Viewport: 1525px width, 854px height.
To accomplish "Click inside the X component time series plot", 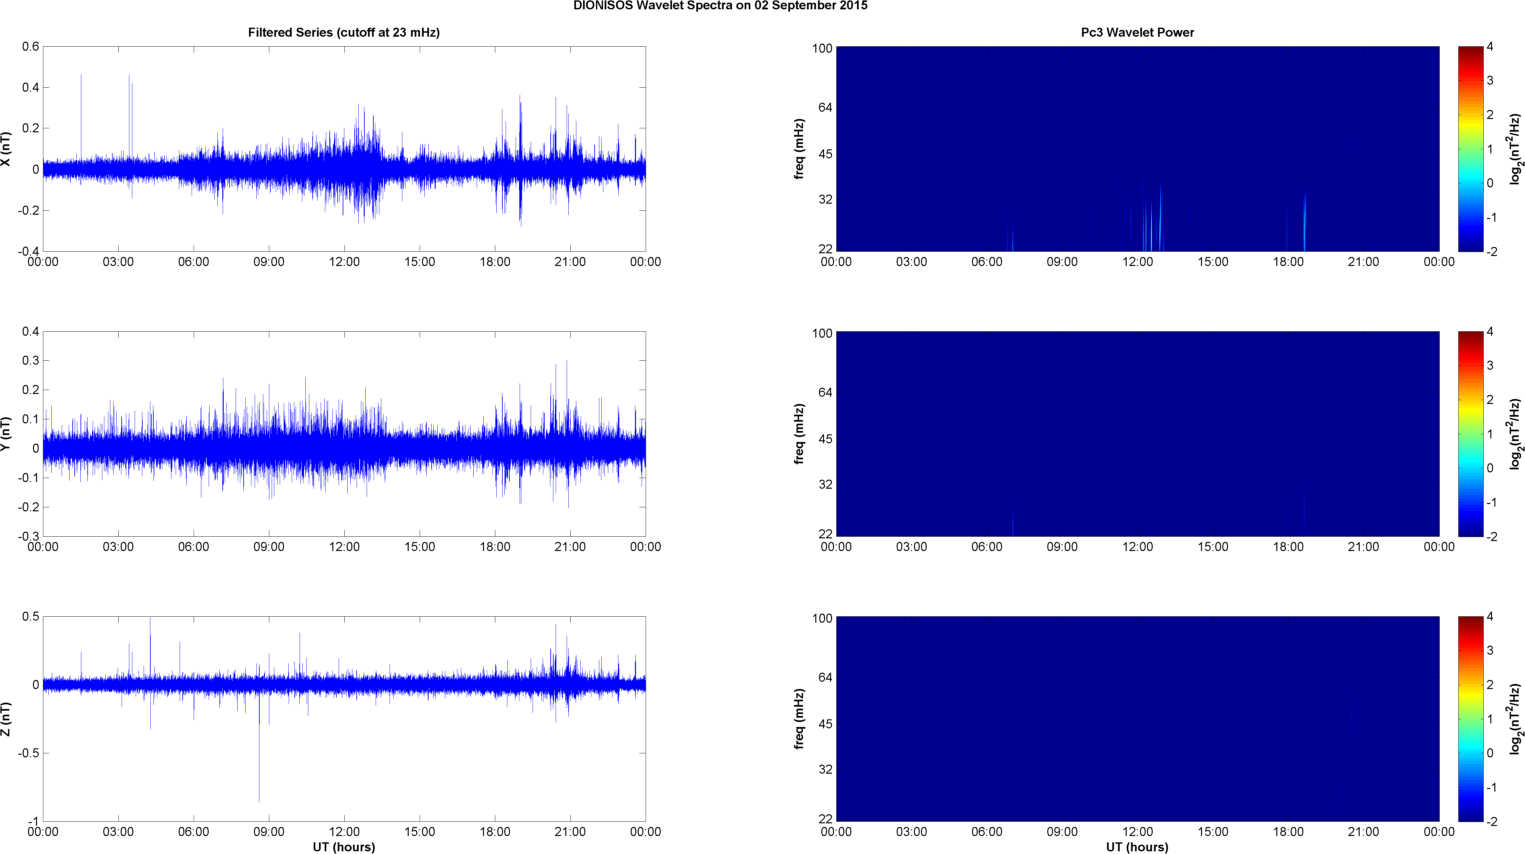I will (344, 149).
